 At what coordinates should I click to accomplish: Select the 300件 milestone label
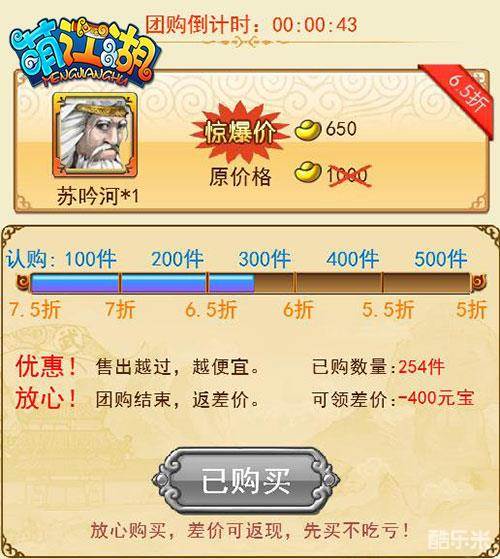click(x=265, y=259)
